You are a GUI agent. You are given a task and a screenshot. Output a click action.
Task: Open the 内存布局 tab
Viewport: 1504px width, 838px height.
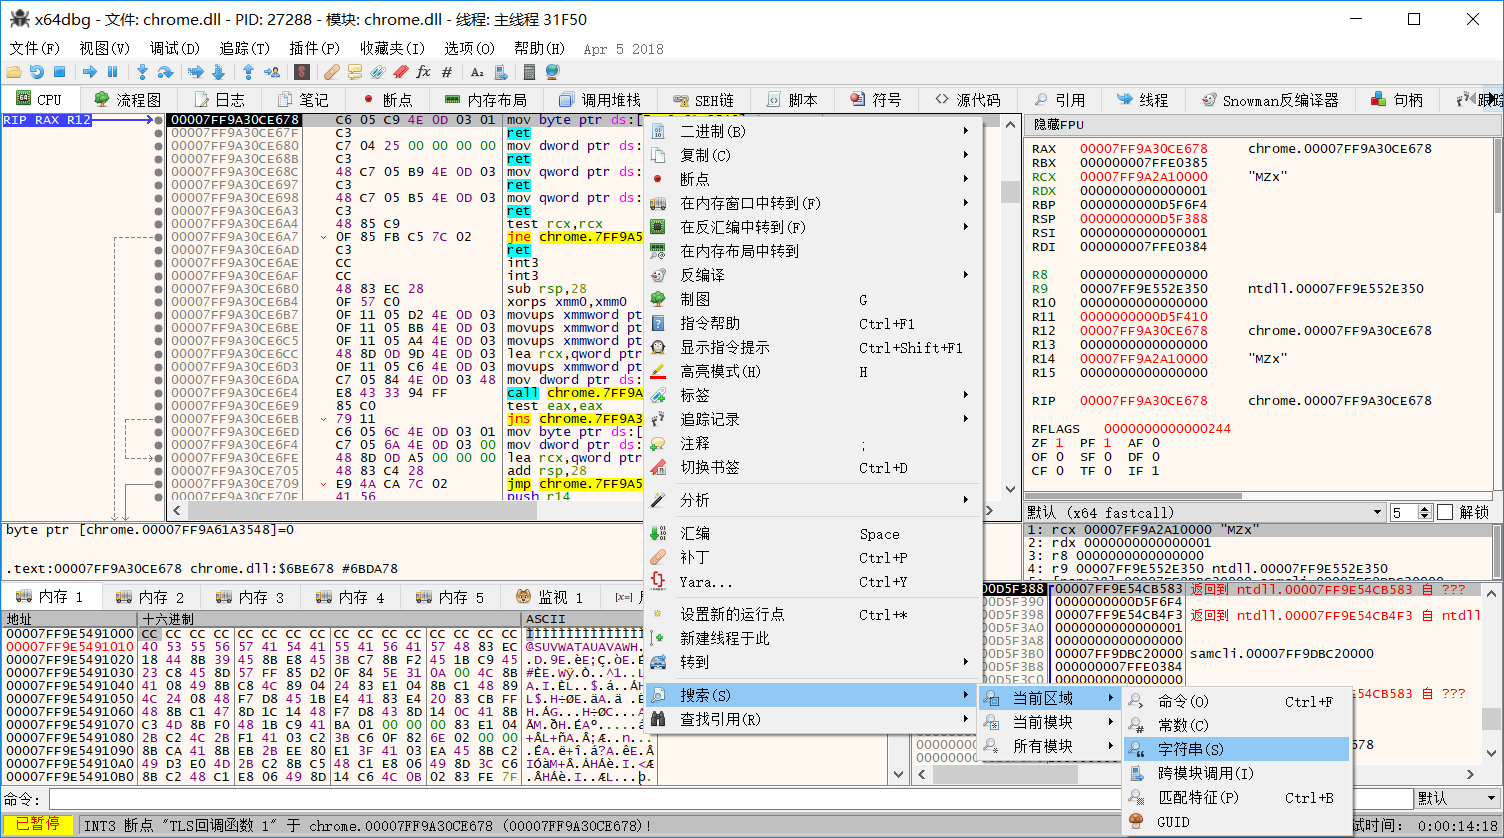485,100
